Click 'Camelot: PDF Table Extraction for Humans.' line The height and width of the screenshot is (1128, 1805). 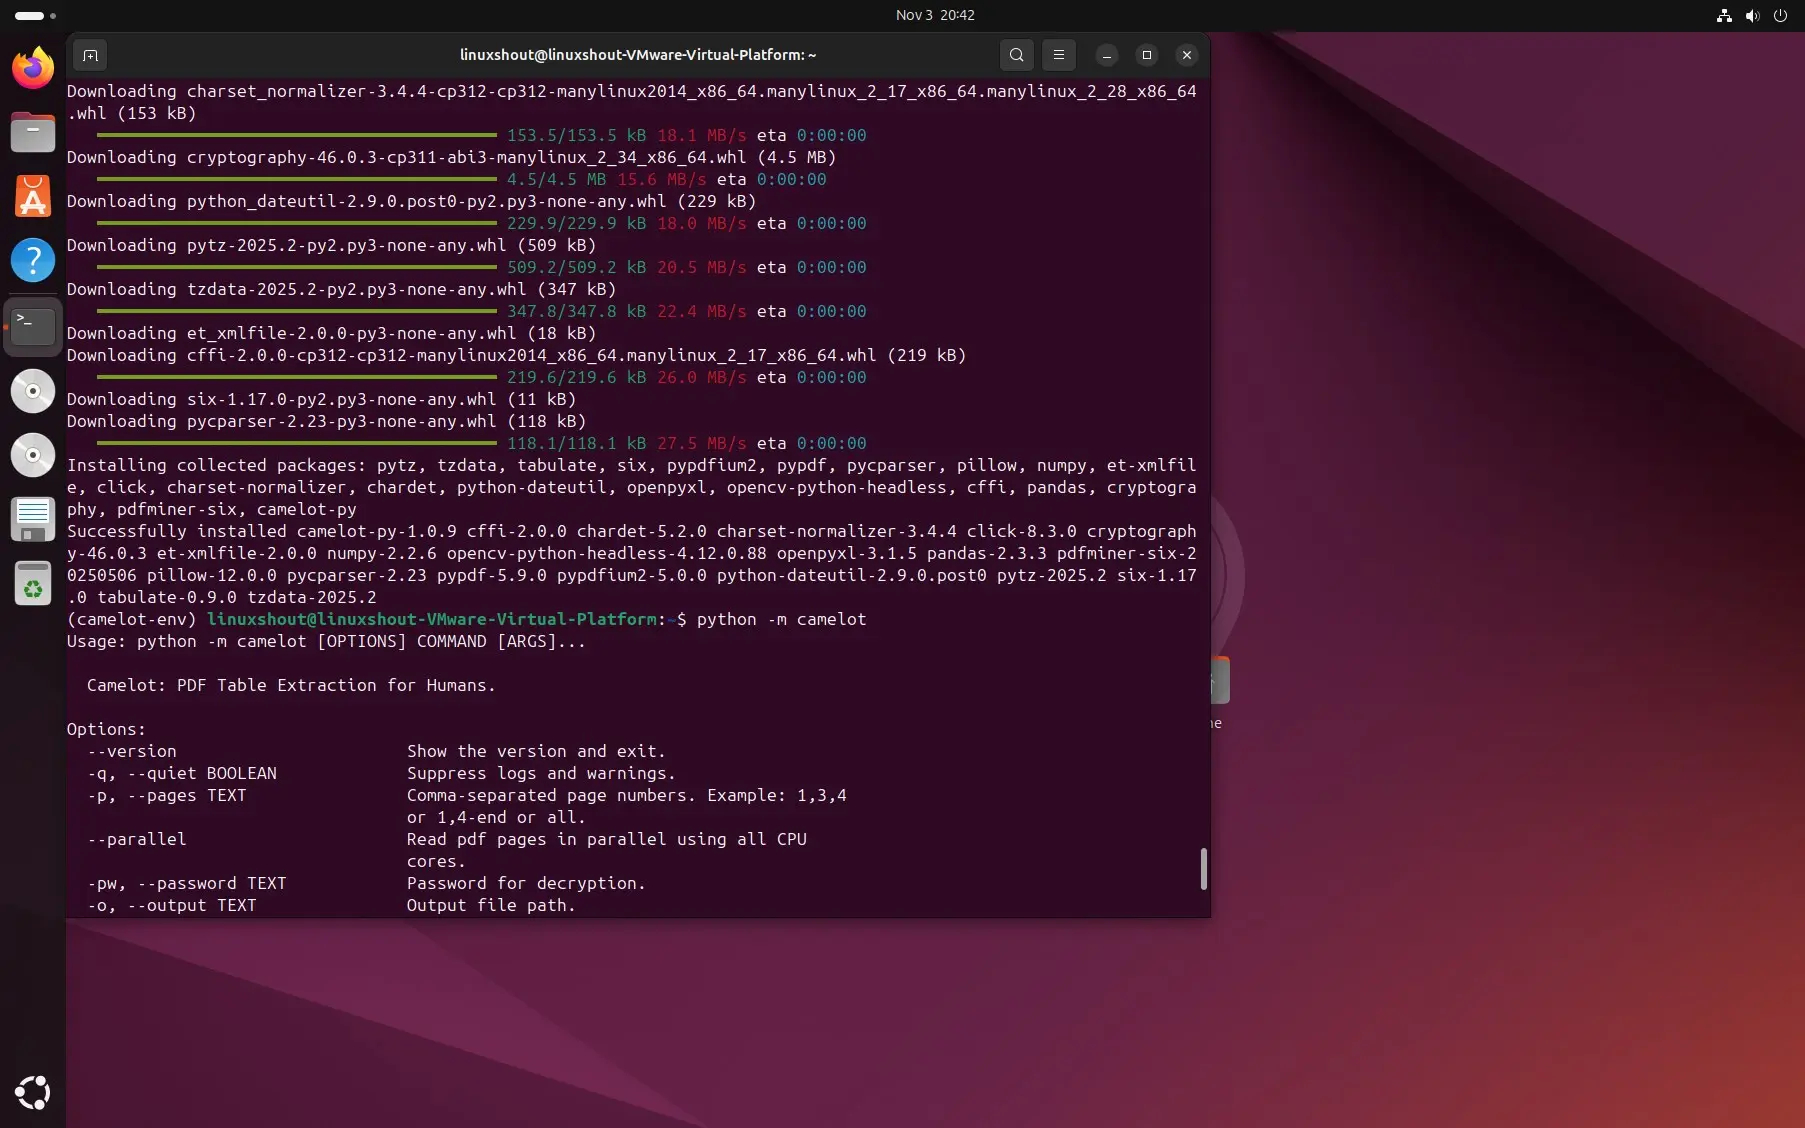pos(291,685)
